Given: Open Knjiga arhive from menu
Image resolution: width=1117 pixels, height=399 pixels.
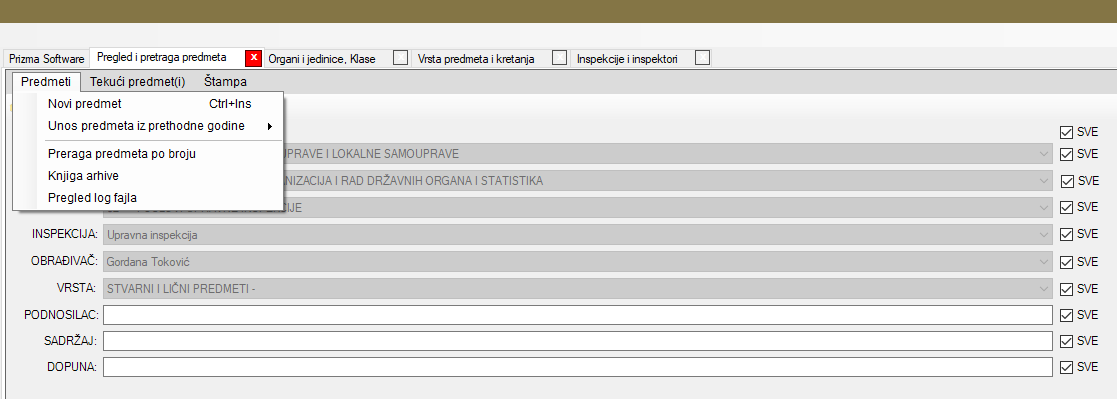Looking at the screenshot, I should click(148, 176).
